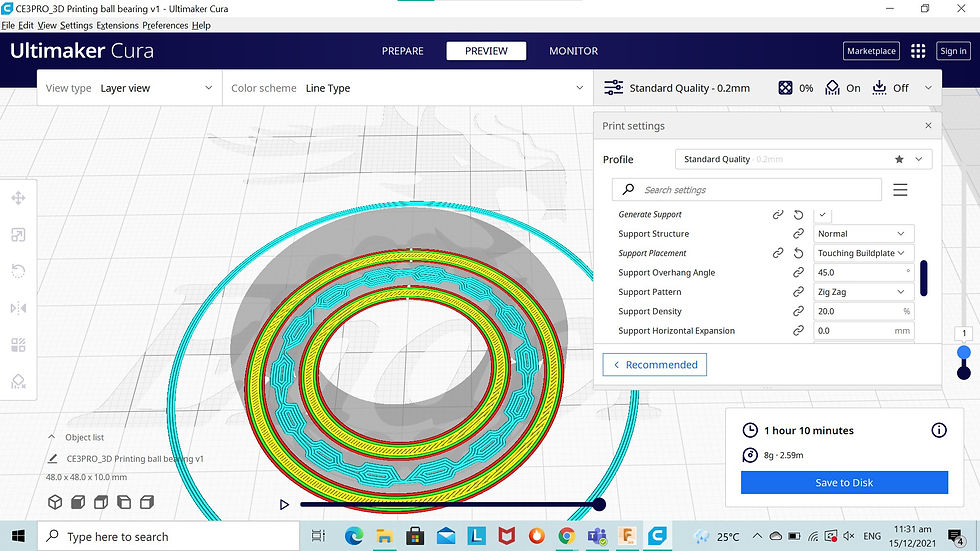Click link icon for Support Overhang Angle
The width and height of the screenshot is (980, 551).
[798, 272]
